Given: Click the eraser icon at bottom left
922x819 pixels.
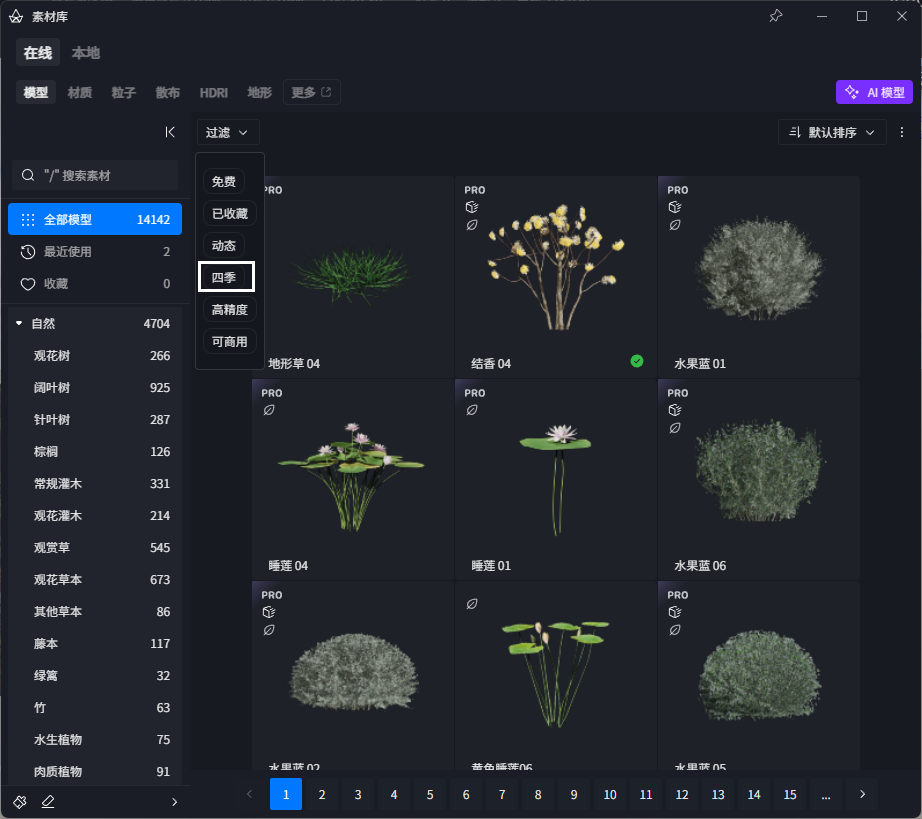Looking at the screenshot, I should pyautogui.click(x=48, y=801).
